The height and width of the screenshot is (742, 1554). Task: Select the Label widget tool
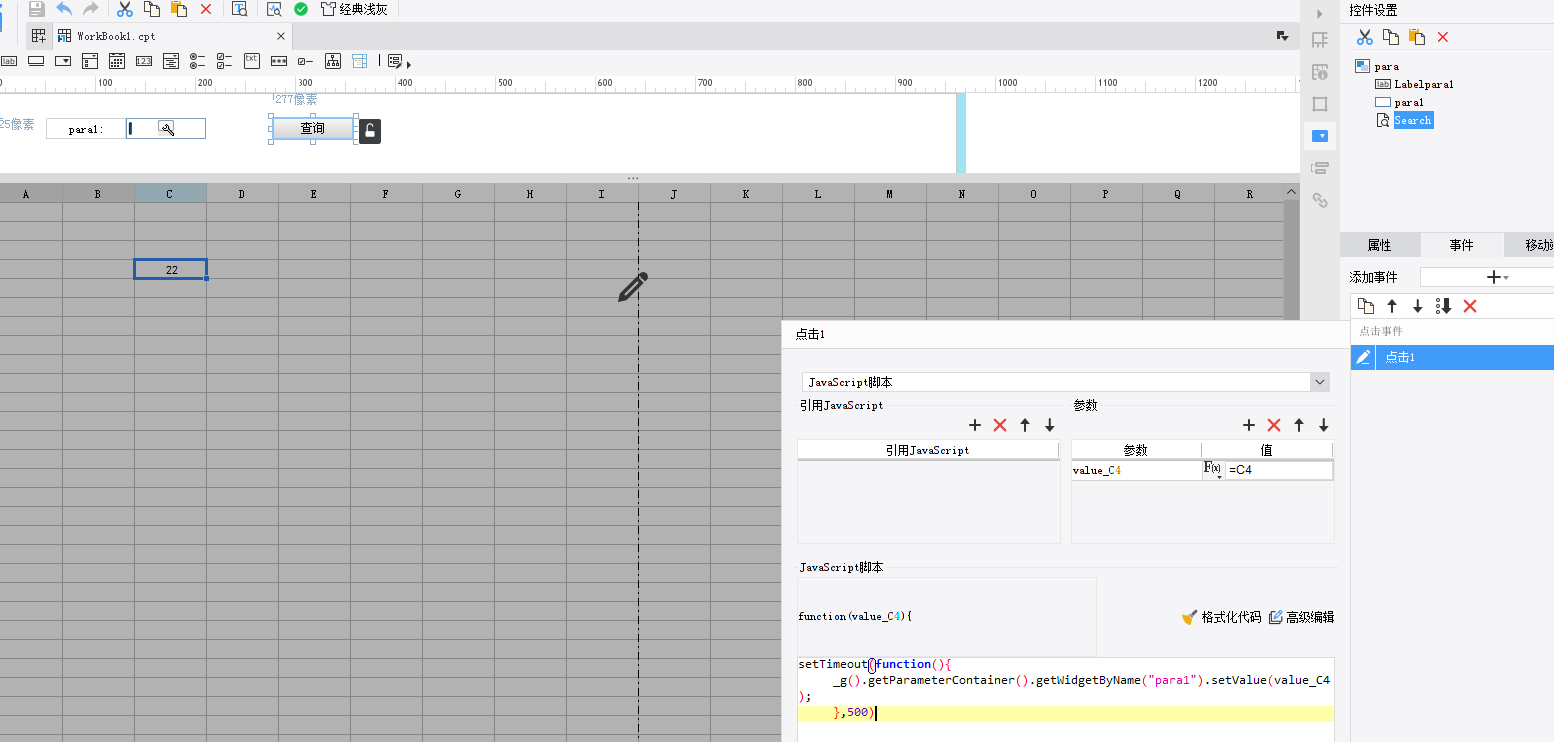click(8, 61)
